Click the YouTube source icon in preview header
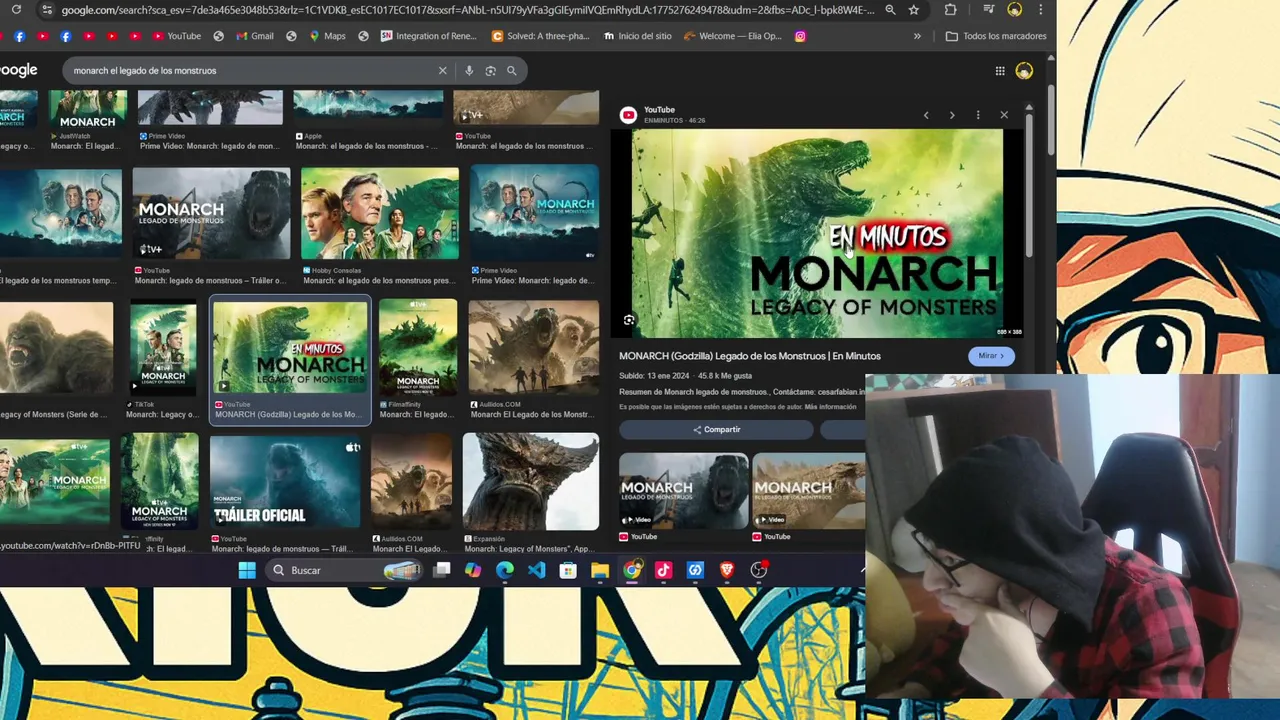 point(628,115)
